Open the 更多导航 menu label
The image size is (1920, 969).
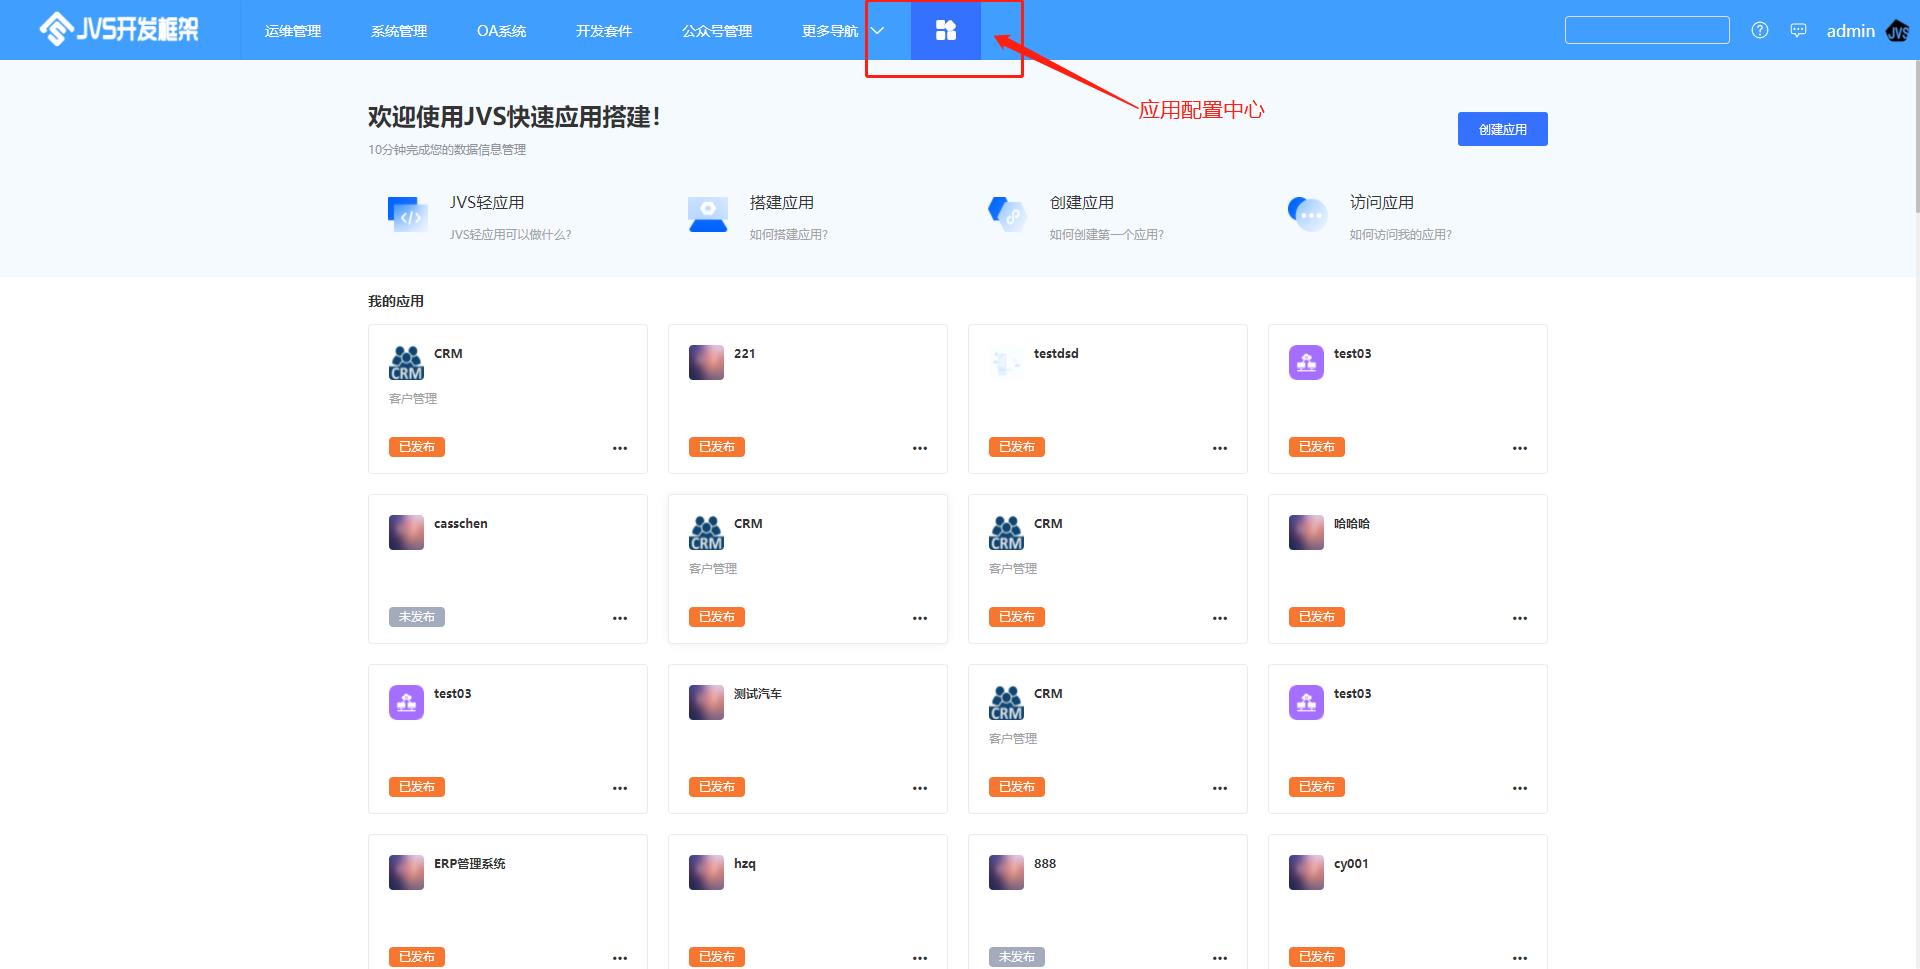(x=830, y=31)
